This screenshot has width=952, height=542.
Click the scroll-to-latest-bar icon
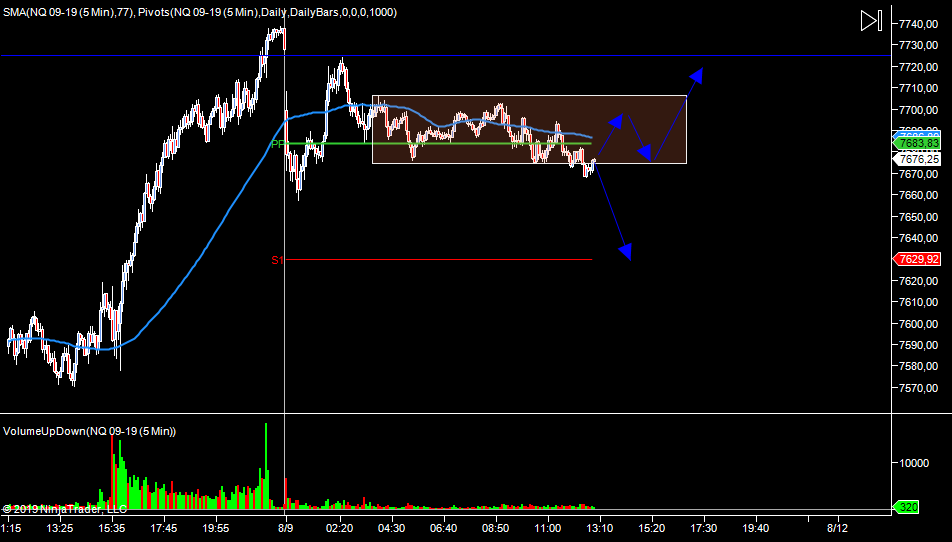(871, 20)
